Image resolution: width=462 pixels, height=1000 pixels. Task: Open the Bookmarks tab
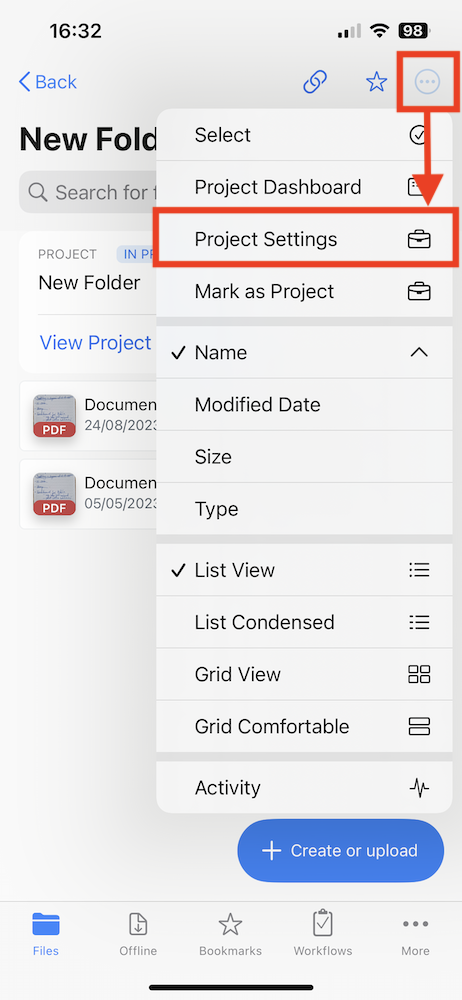[x=230, y=934]
